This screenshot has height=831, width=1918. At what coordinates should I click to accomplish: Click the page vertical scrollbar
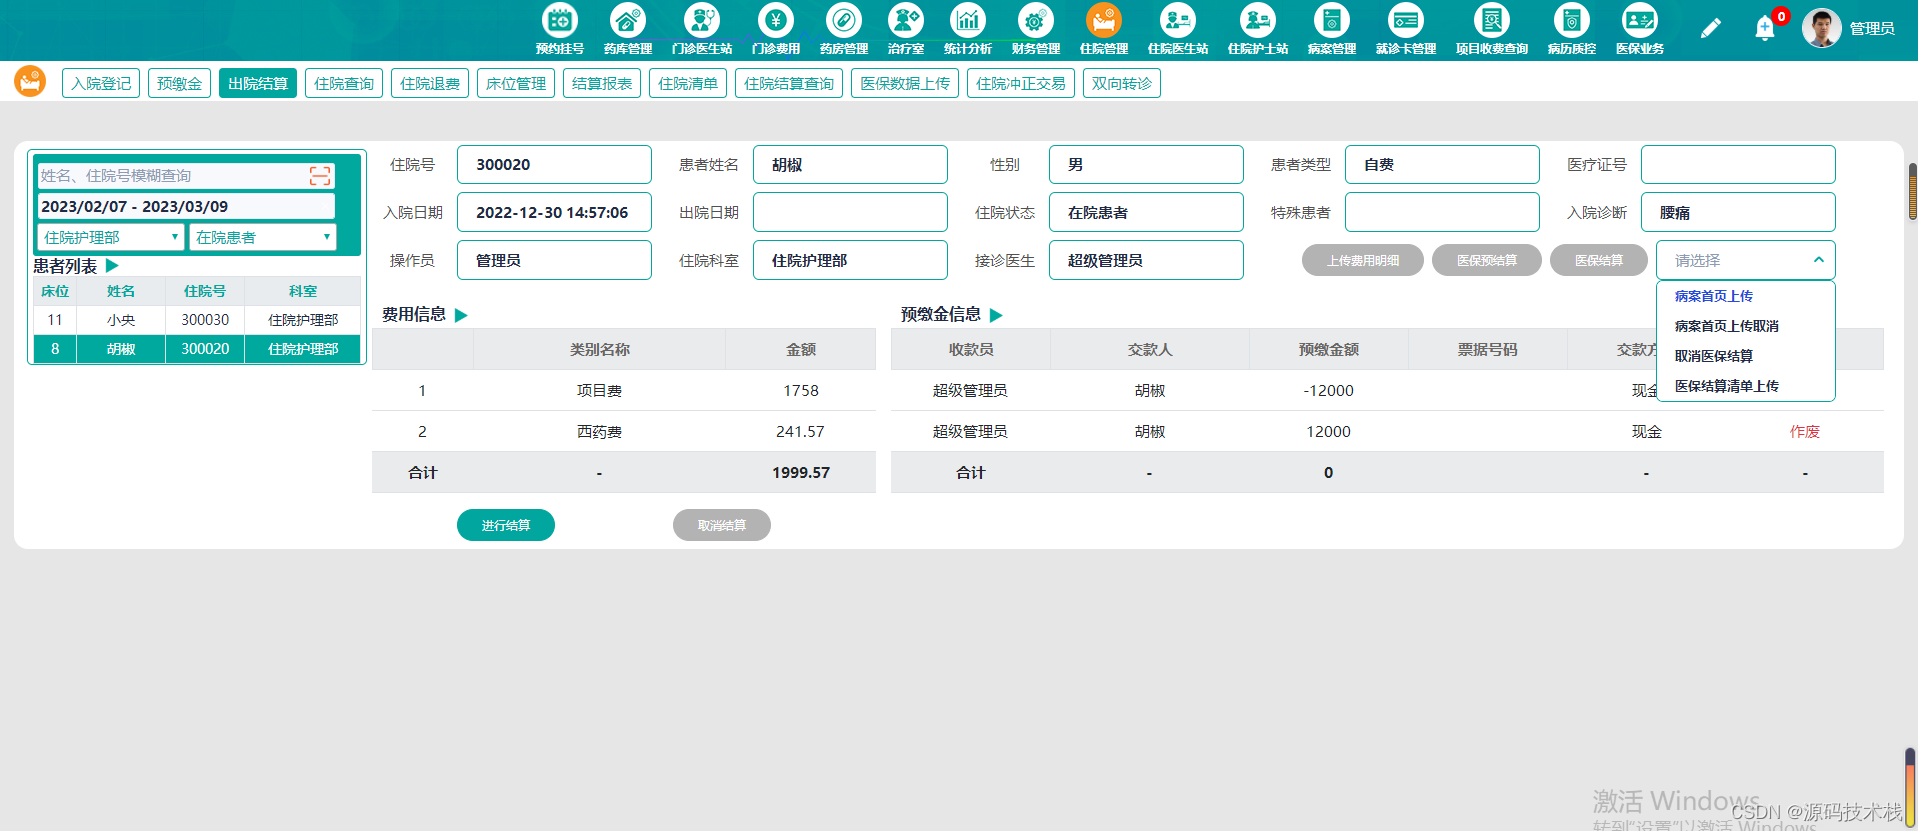click(x=1912, y=191)
